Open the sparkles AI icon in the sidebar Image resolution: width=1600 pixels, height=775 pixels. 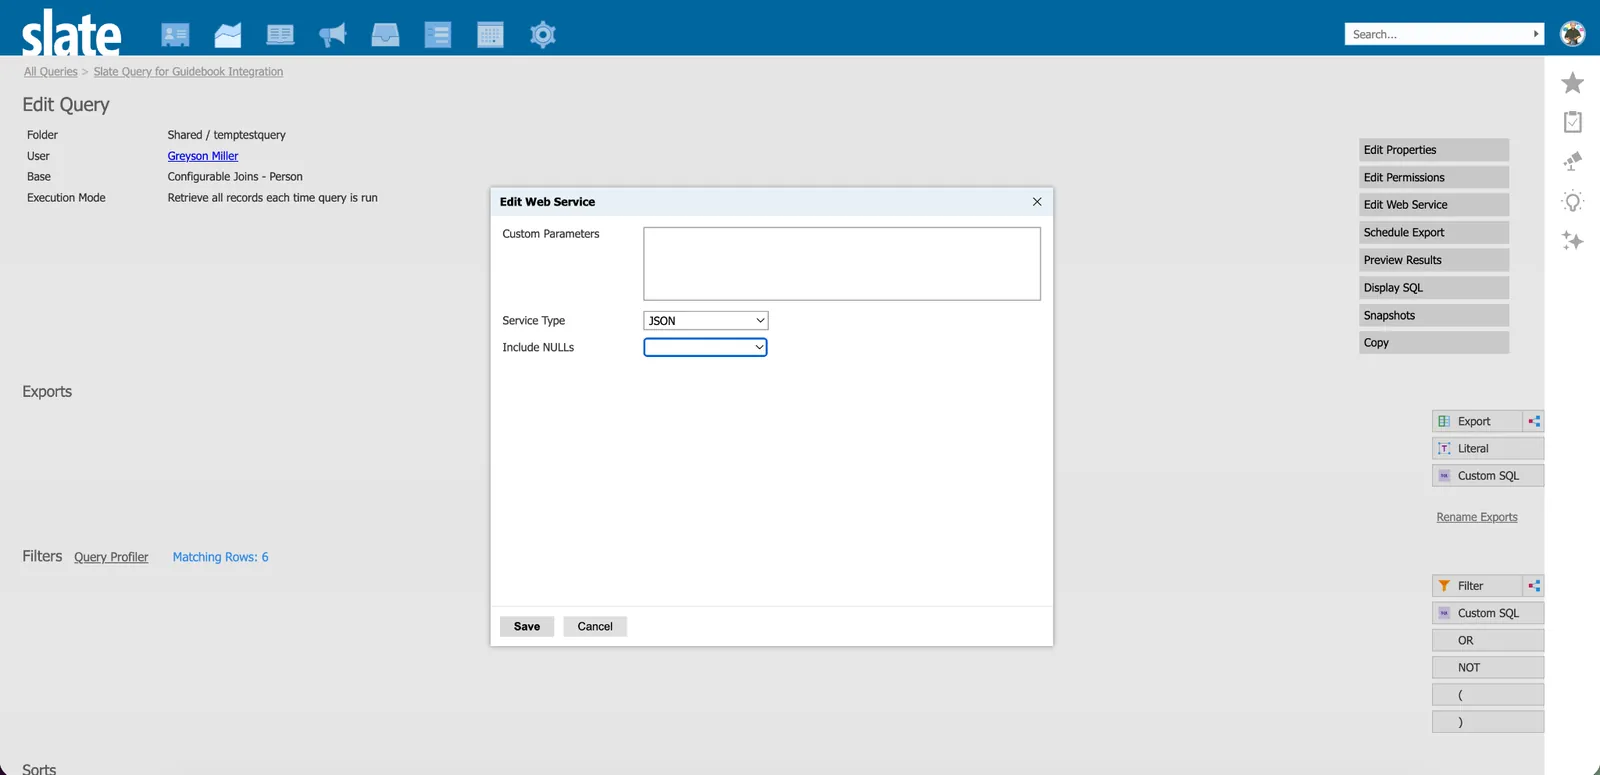[x=1573, y=241]
